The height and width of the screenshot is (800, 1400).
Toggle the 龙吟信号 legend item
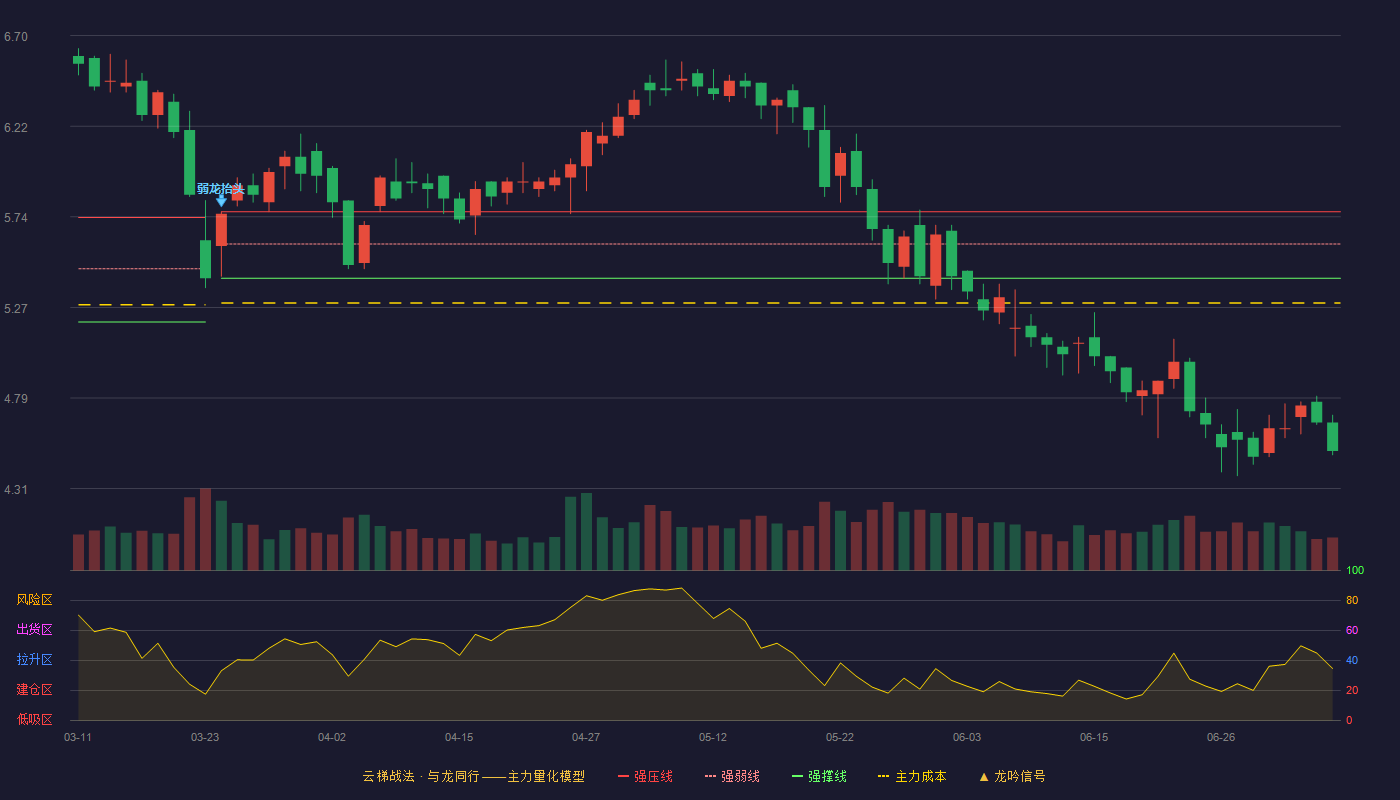click(1012, 776)
